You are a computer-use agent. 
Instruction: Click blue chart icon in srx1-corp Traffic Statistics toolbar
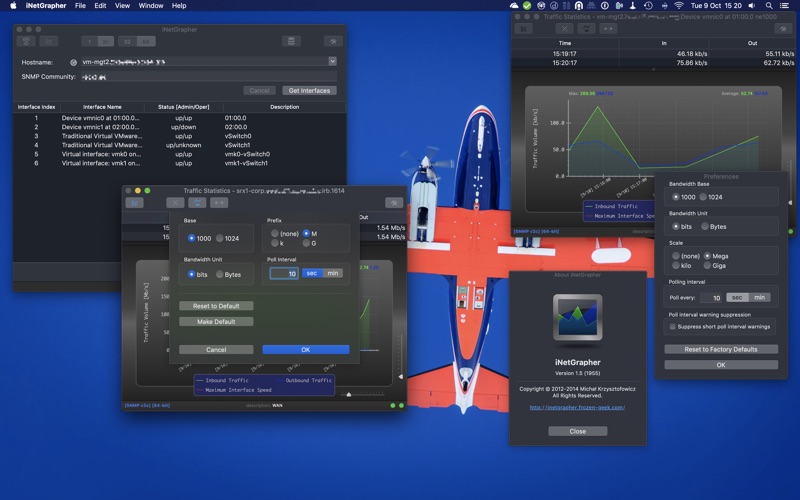click(x=135, y=203)
